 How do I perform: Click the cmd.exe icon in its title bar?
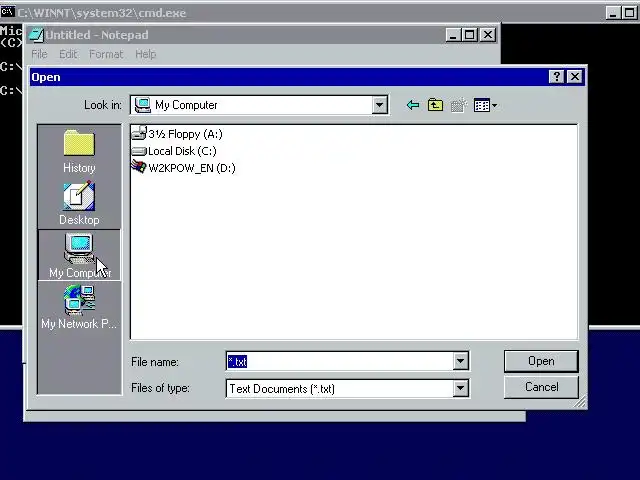point(7,12)
